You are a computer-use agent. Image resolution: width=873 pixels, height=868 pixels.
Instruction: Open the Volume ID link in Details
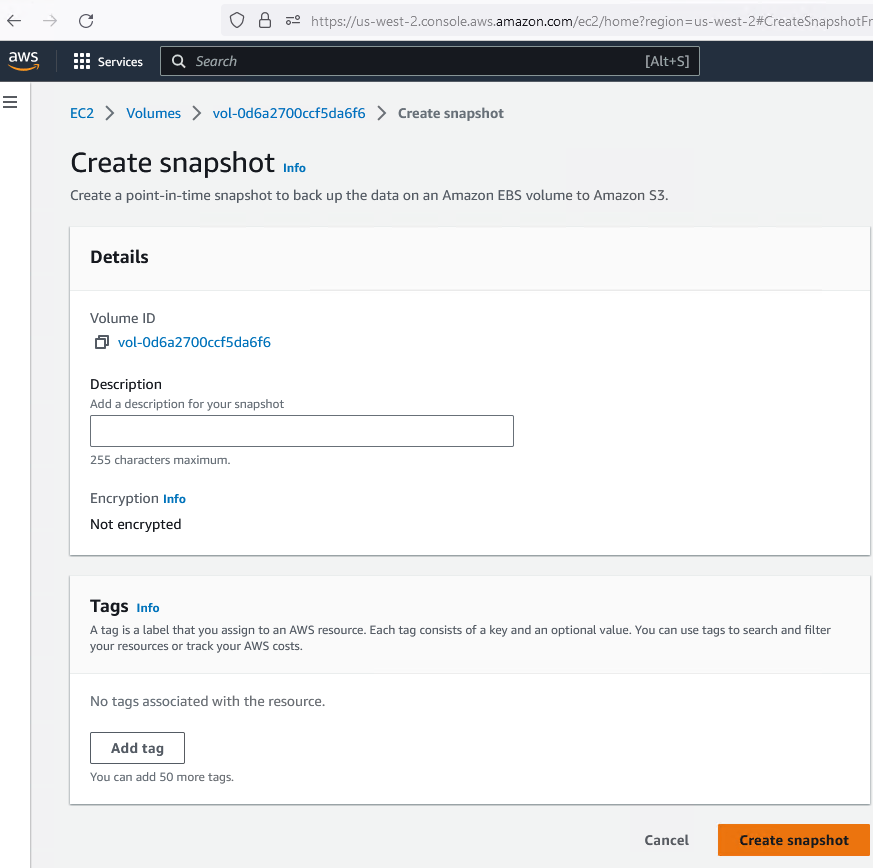pos(194,343)
